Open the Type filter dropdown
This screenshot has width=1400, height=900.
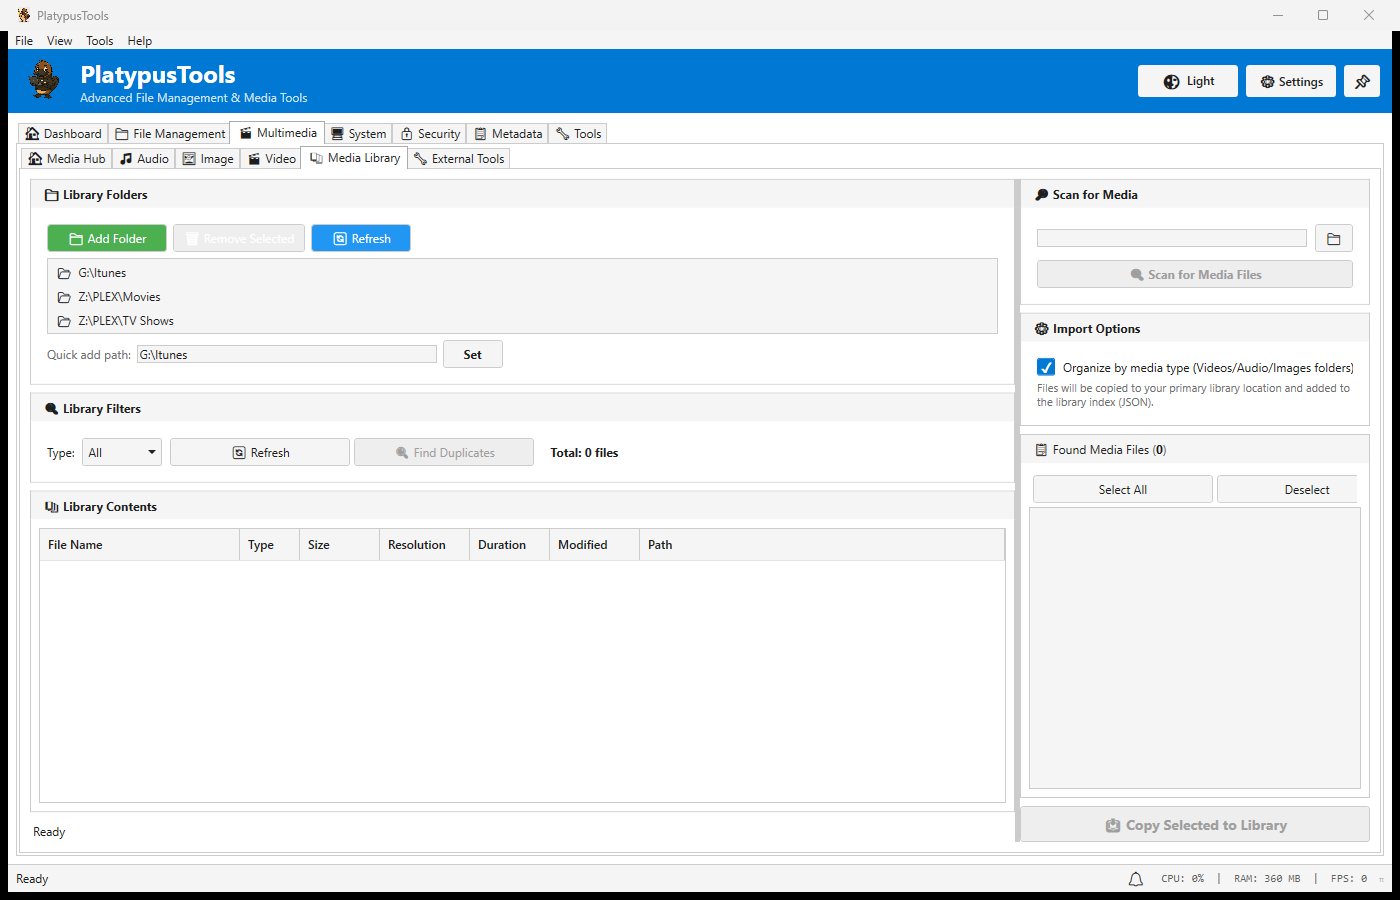pos(122,453)
